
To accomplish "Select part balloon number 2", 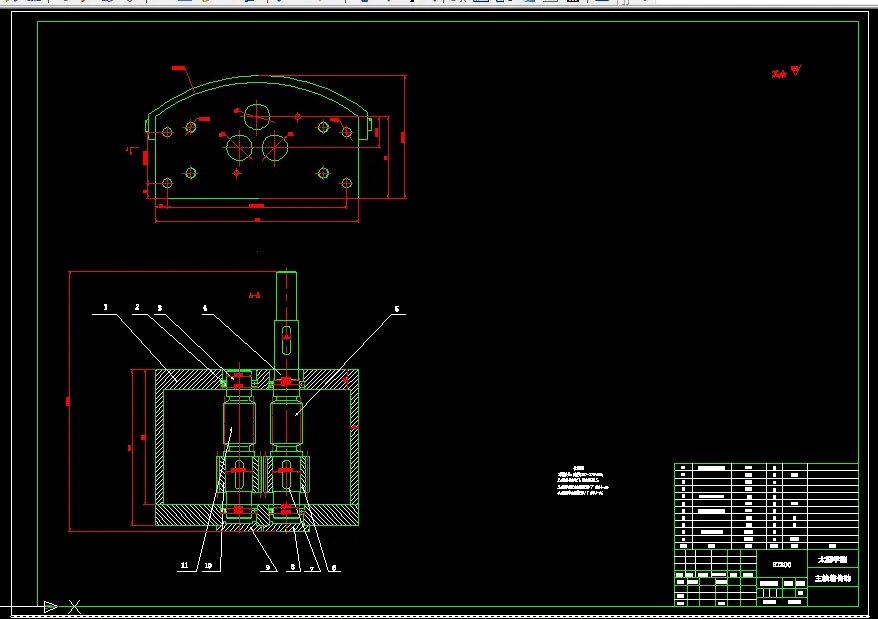I will 137,307.
